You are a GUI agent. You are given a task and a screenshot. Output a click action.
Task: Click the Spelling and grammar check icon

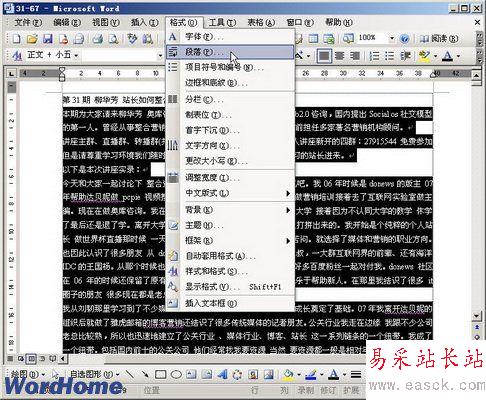pos(132,39)
